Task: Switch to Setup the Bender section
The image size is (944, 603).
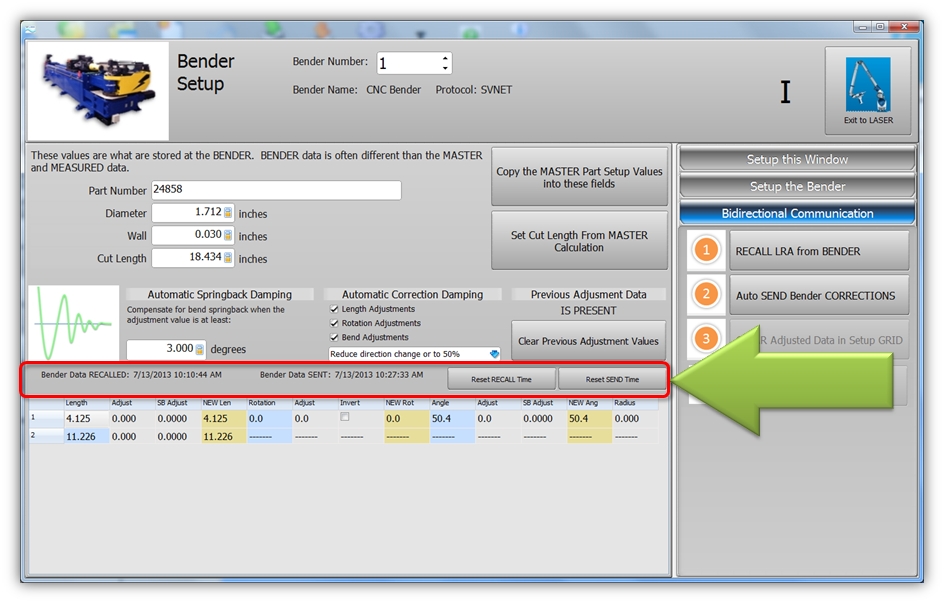Action: pyautogui.click(x=797, y=187)
